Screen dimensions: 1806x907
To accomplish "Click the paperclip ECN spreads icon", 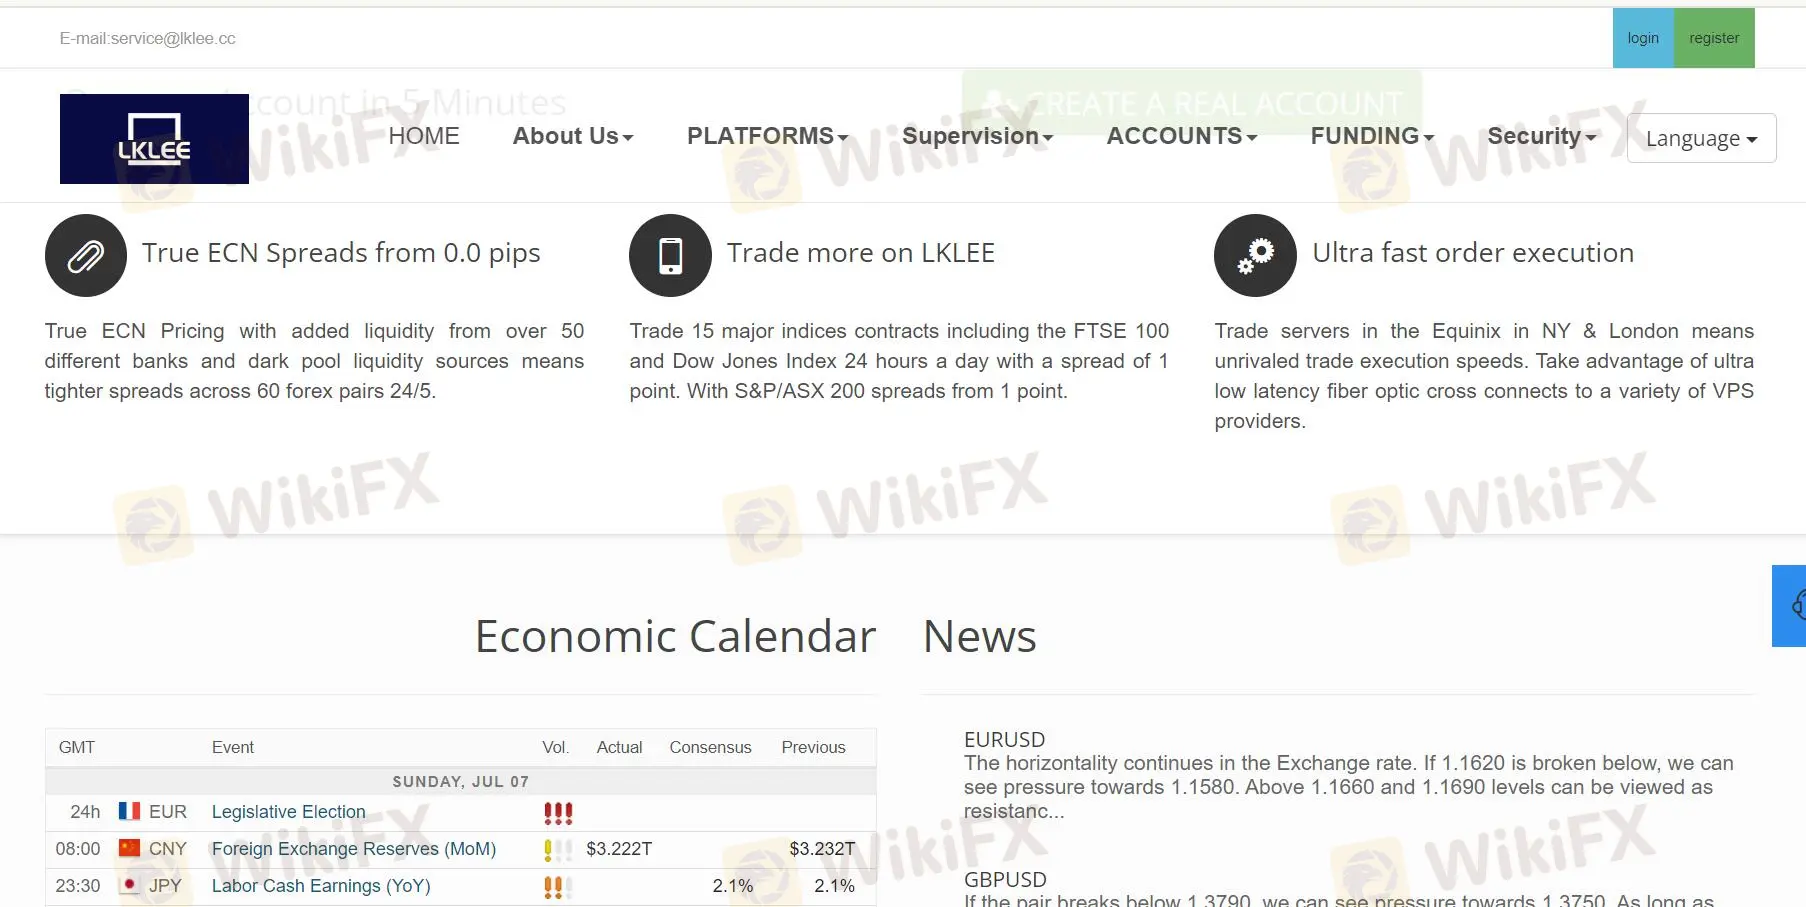I will point(86,256).
